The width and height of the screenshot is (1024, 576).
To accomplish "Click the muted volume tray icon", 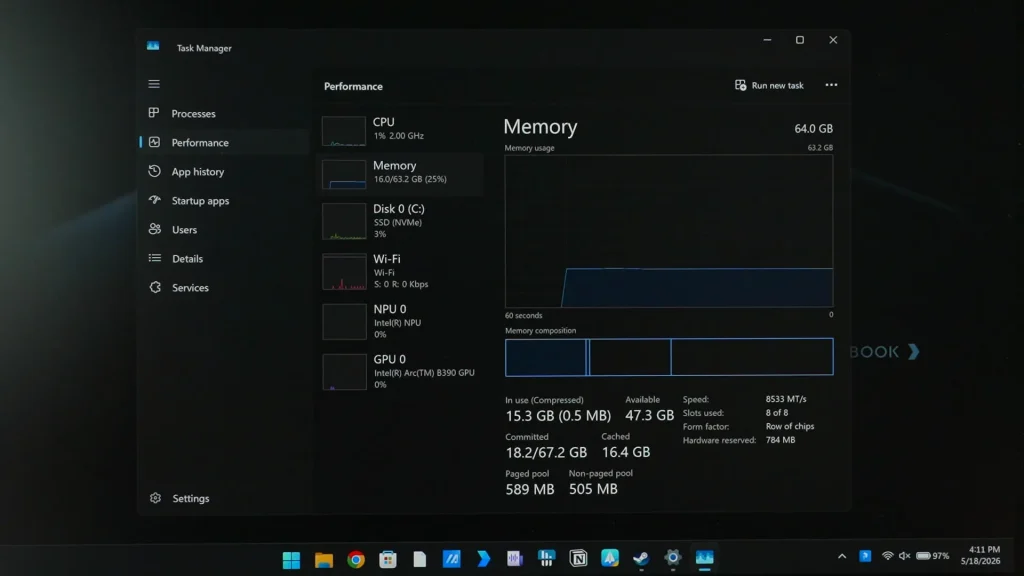I will 904,556.
